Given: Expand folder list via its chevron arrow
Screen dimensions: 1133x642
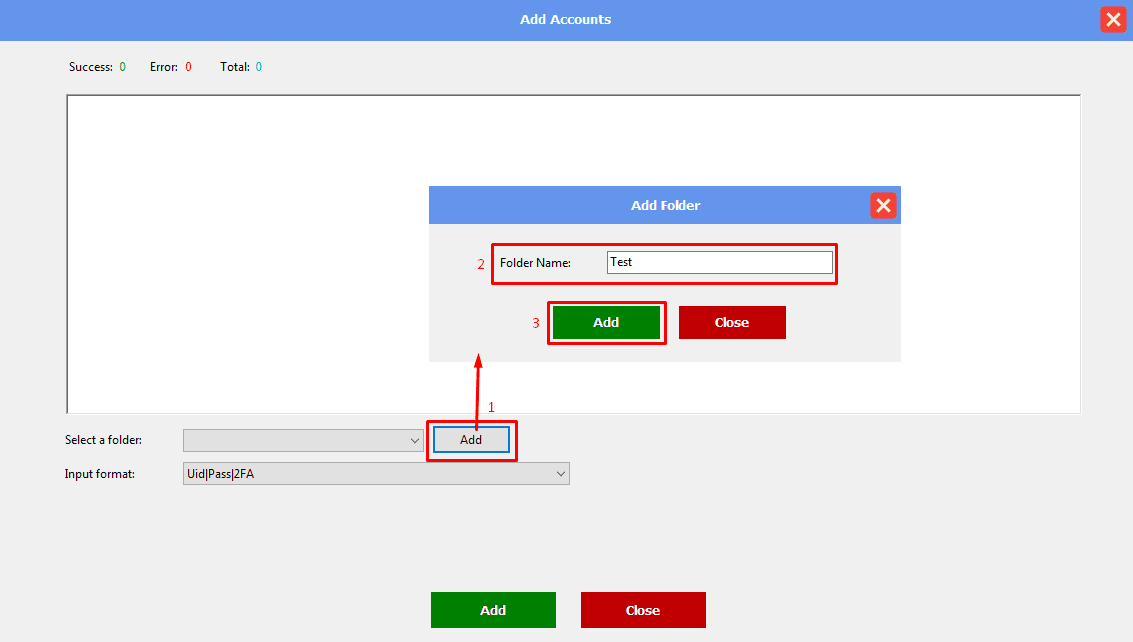Looking at the screenshot, I should (415, 440).
